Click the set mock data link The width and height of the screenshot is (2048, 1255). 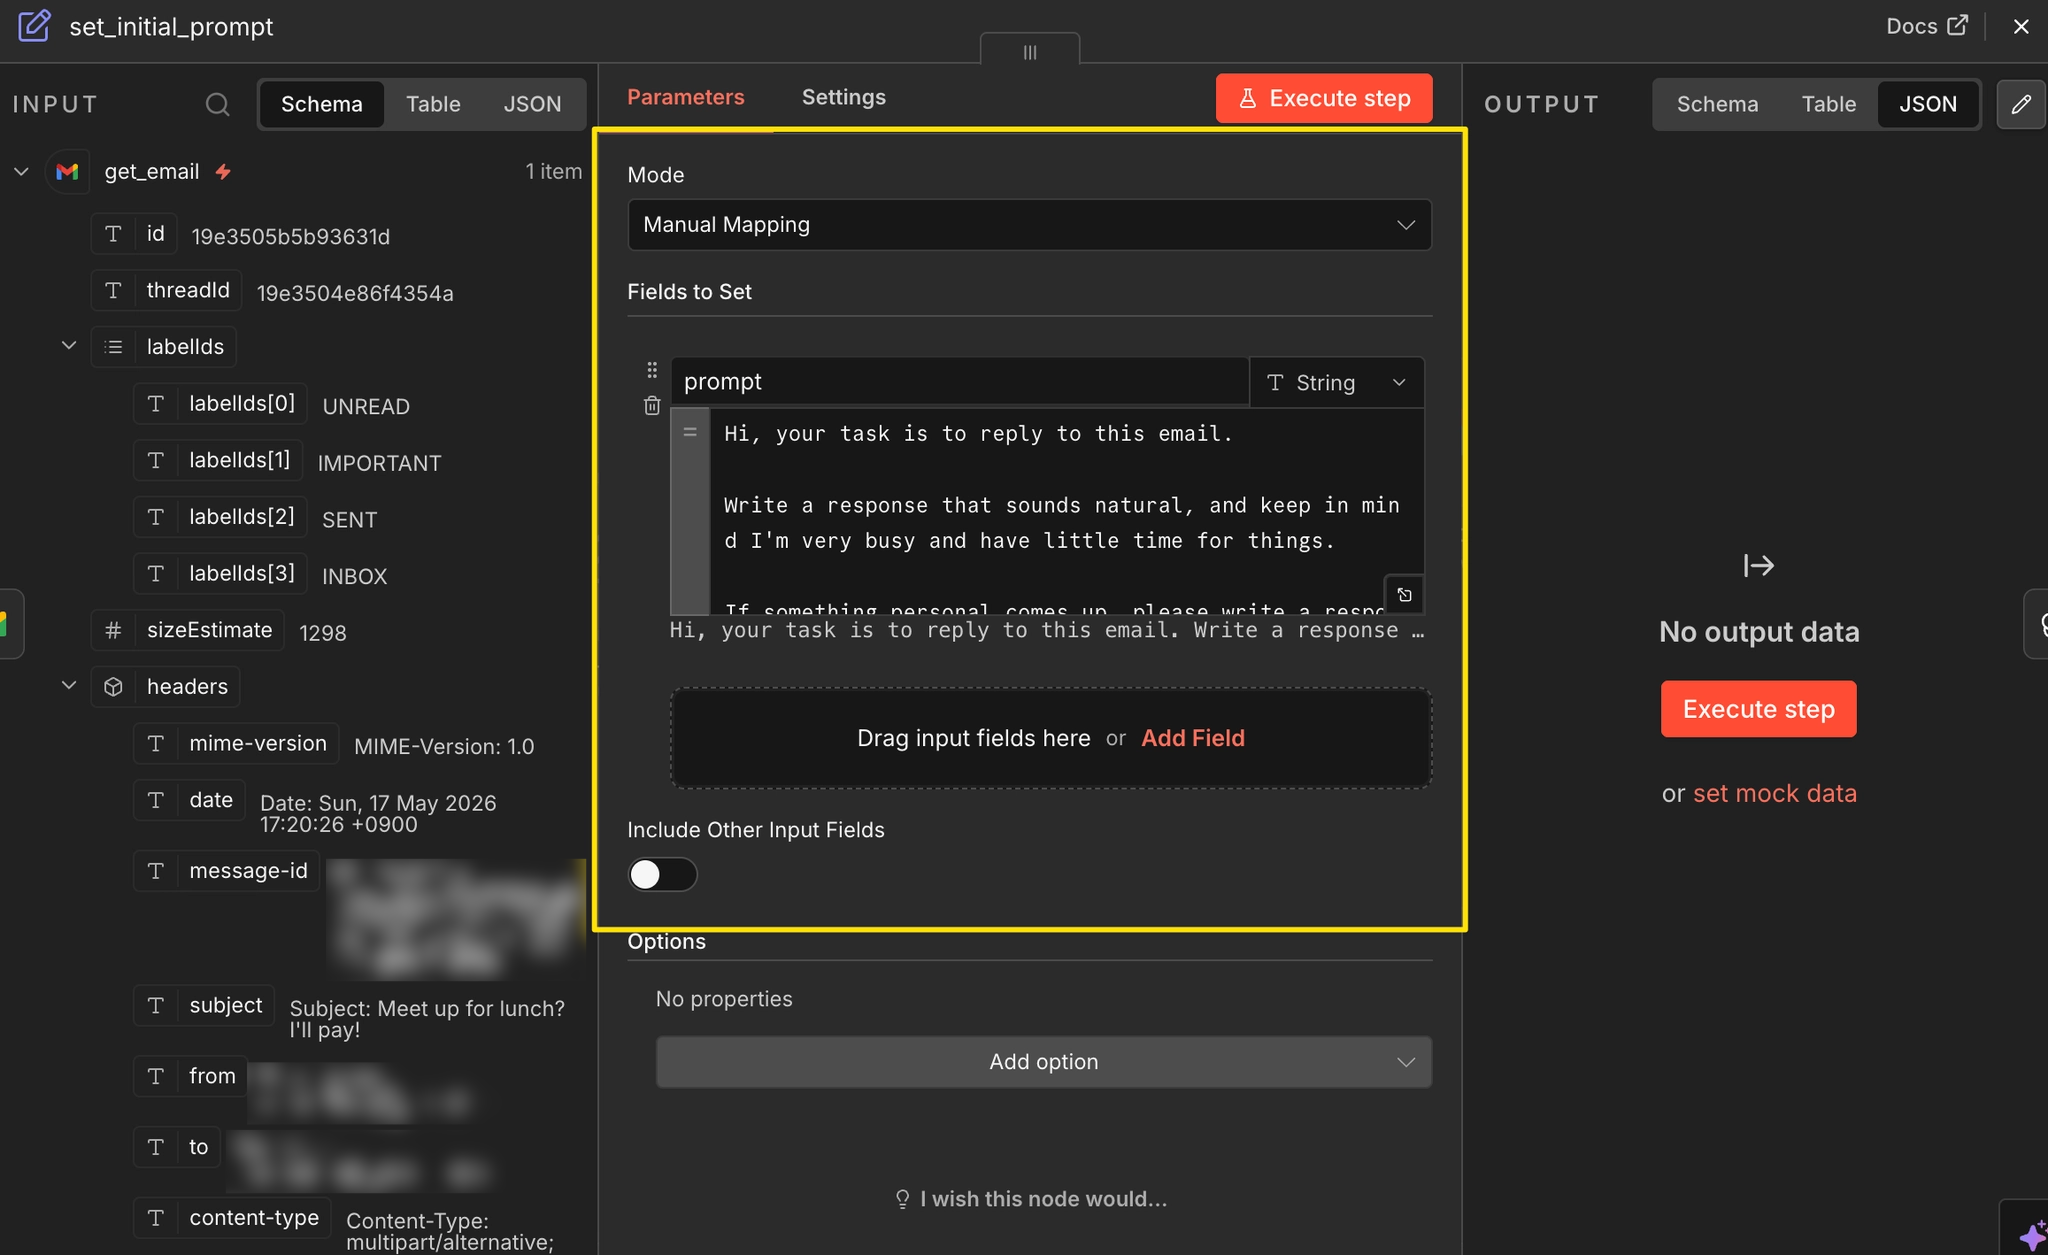pos(1775,793)
